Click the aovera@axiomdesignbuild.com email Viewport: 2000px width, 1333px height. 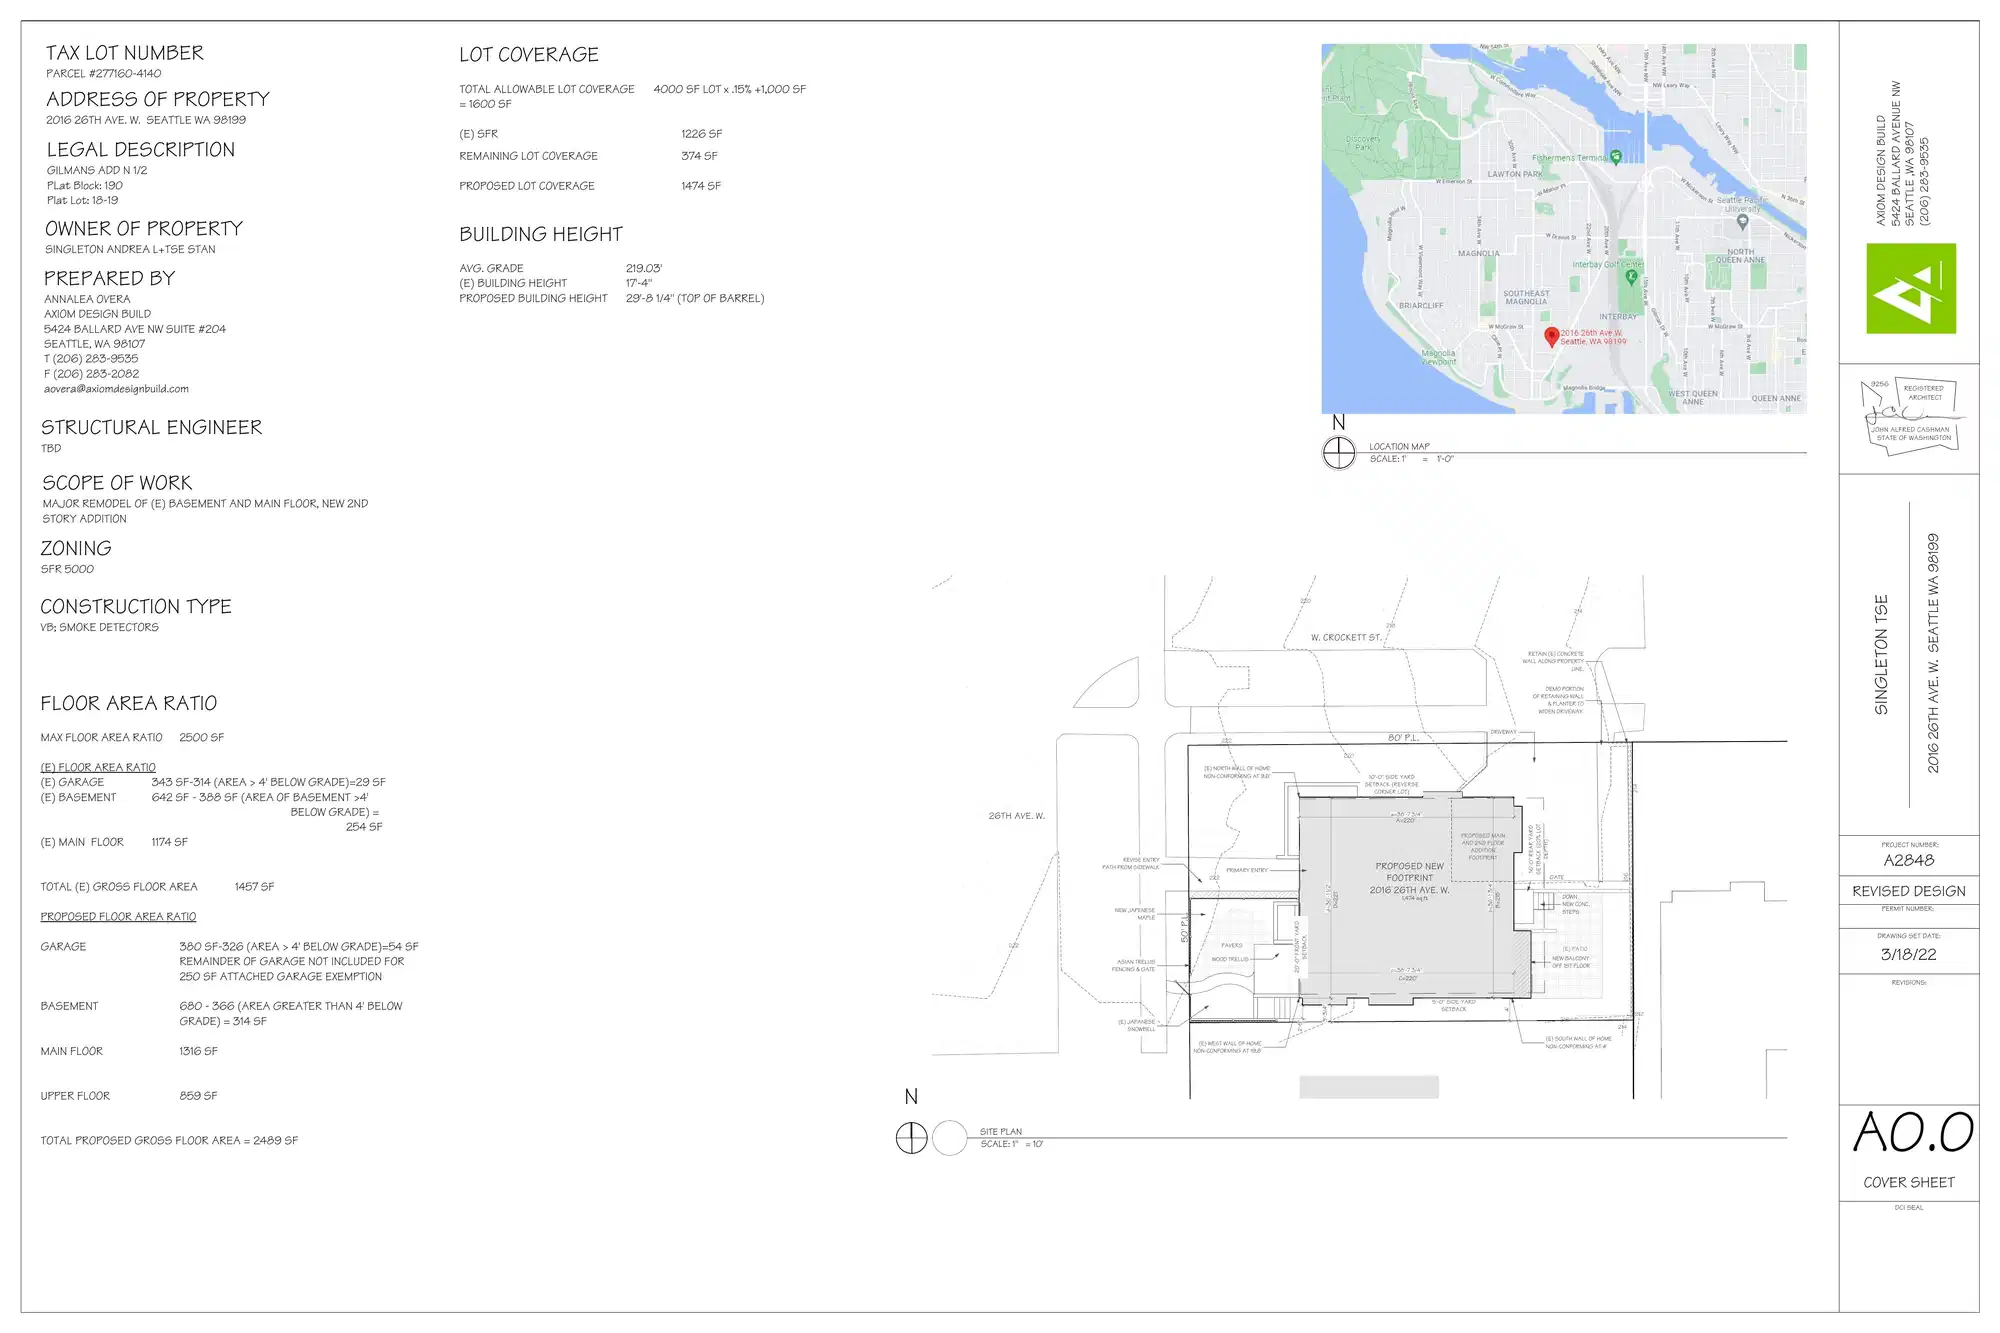click(x=116, y=389)
